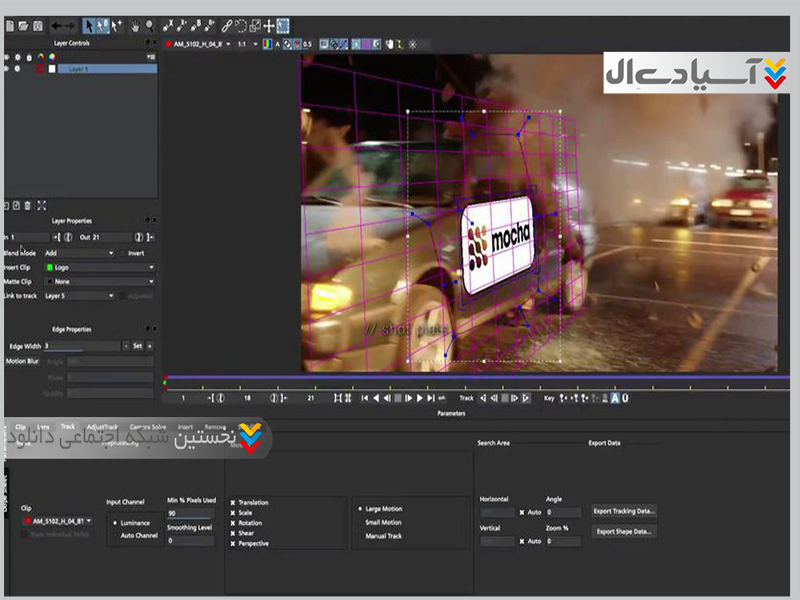
Task: Click the Save Project icon
Action: point(37,25)
